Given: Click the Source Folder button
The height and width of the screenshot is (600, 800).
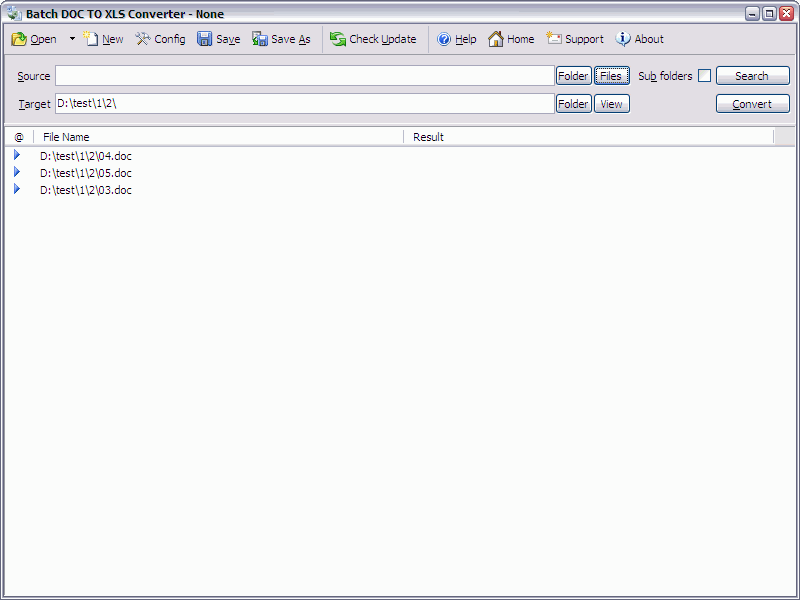Looking at the screenshot, I should [573, 76].
